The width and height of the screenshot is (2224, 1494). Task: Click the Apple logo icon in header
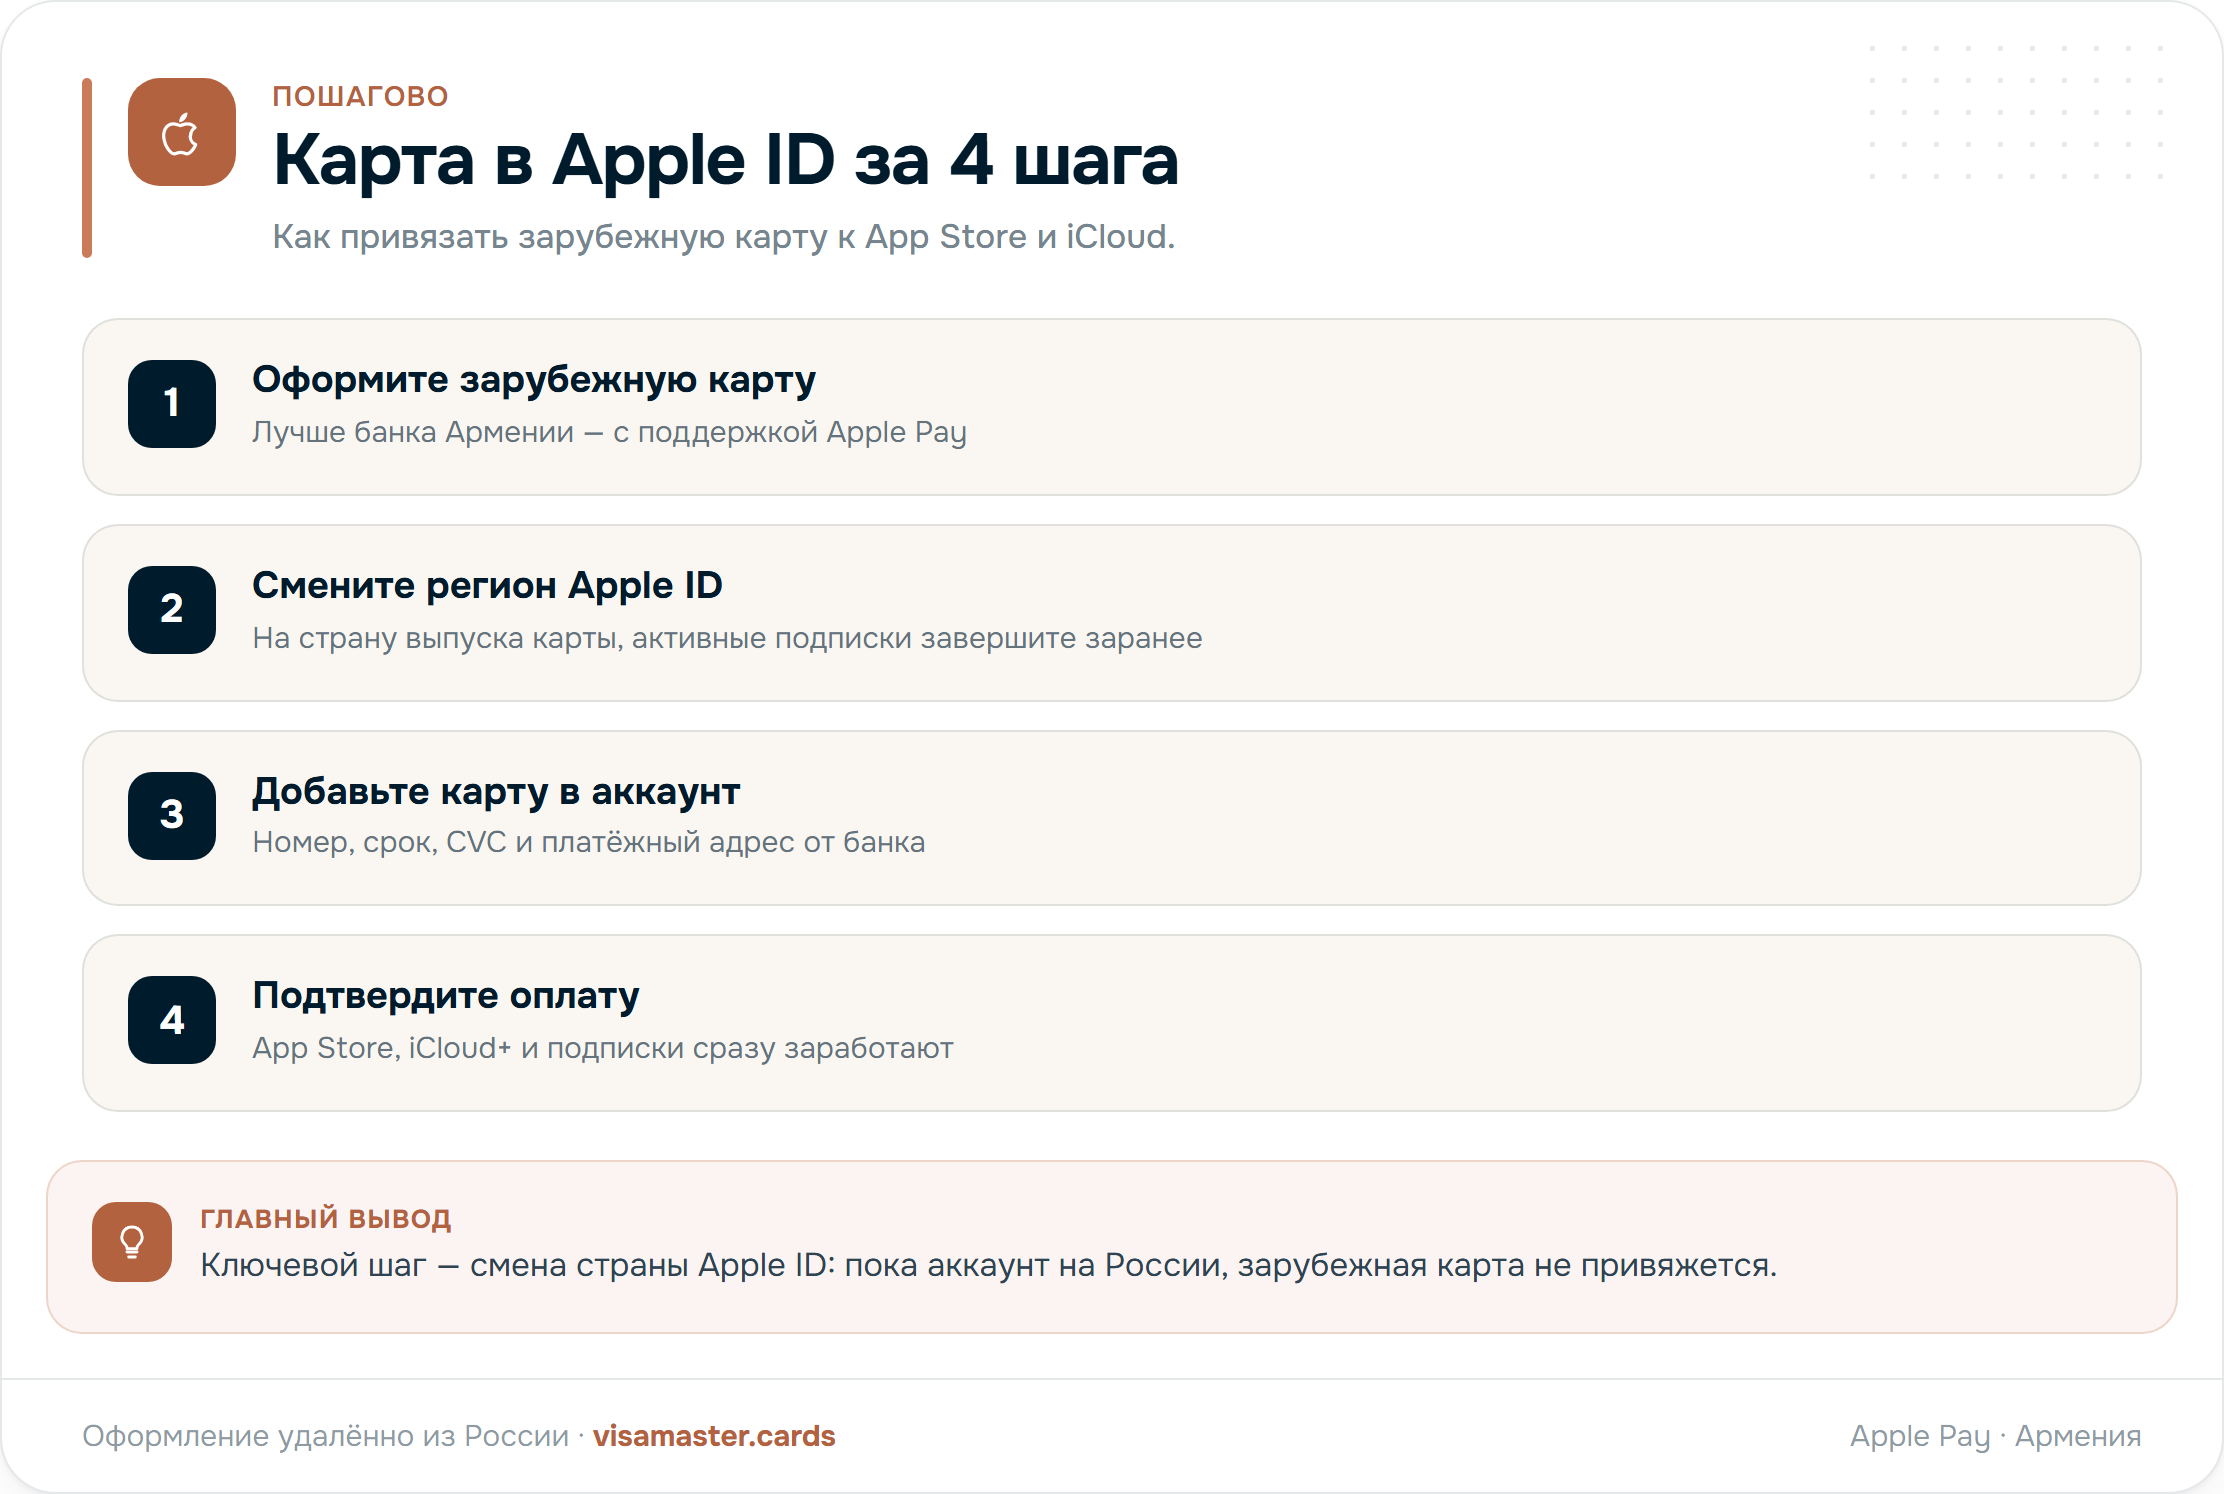pyautogui.click(x=182, y=132)
